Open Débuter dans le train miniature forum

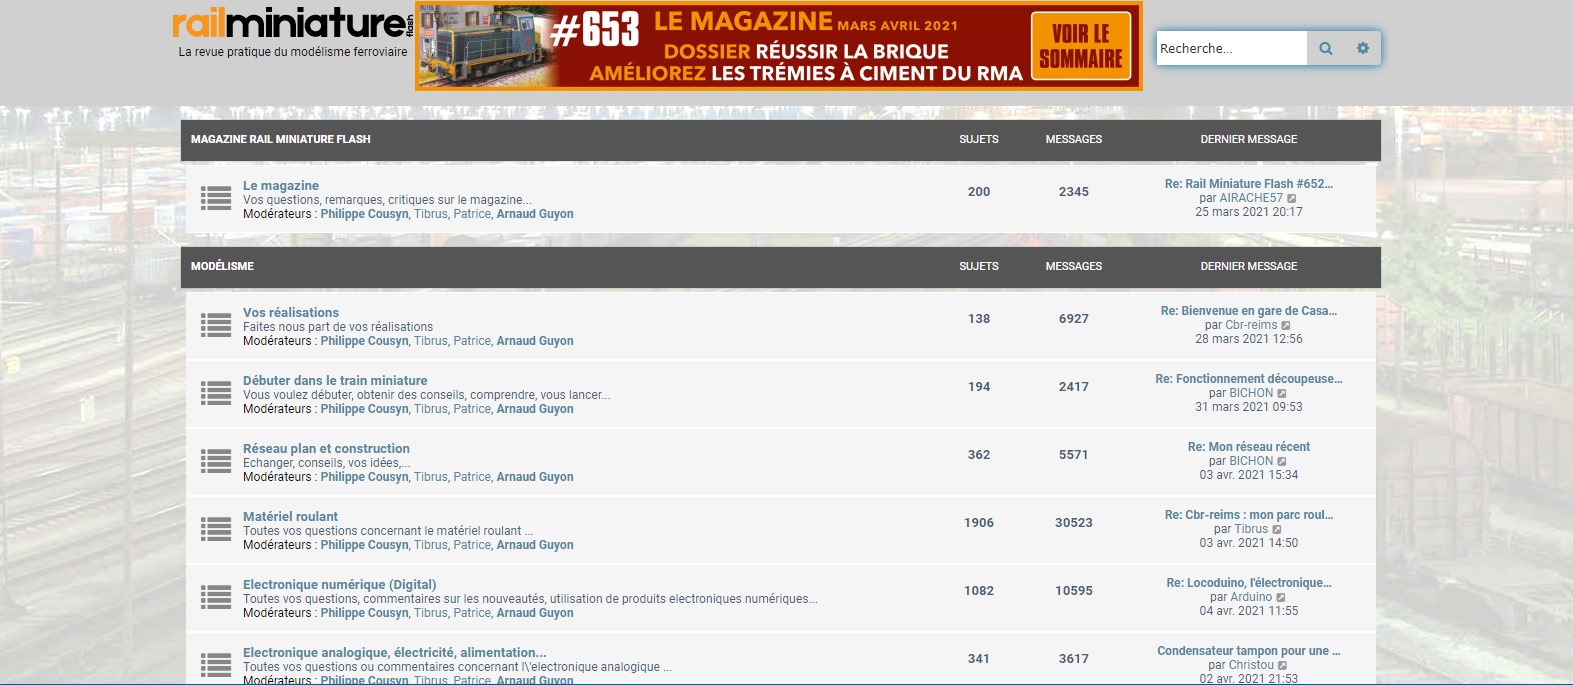tap(335, 381)
